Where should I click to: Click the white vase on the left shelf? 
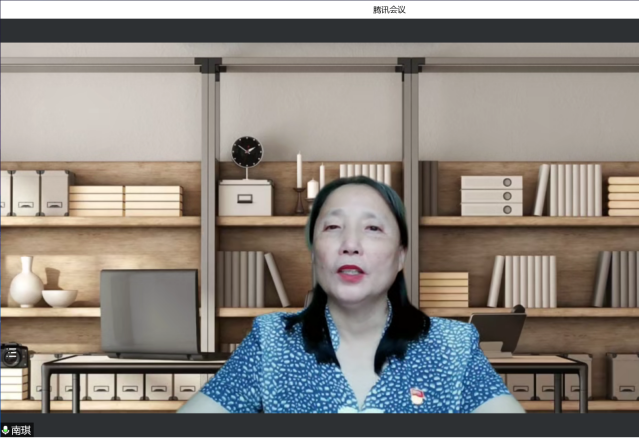click(25, 283)
